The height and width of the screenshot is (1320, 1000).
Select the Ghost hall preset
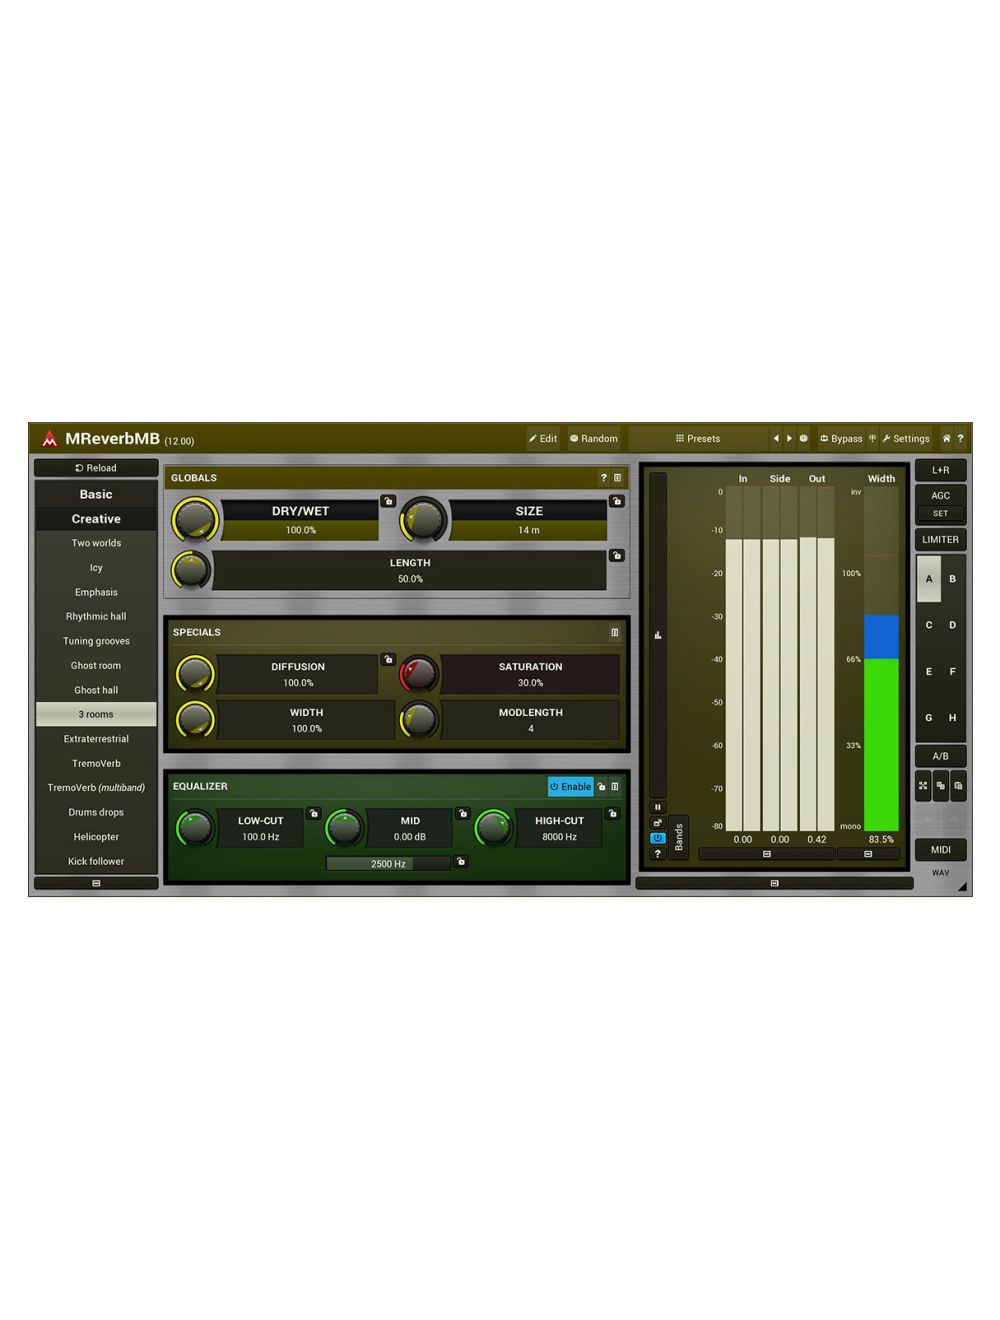pyautogui.click(x=96, y=690)
